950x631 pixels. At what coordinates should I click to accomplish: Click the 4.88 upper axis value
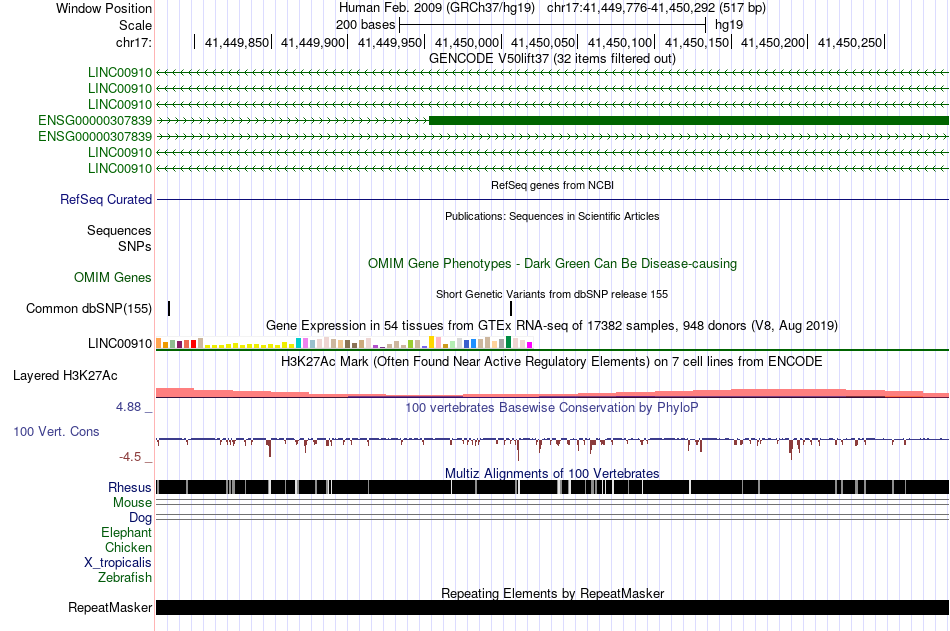pyautogui.click(x=128, y=407)
